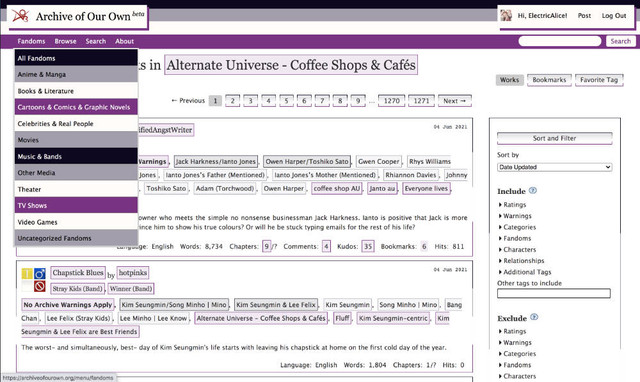The image size is (640, 382).
Task: Open the Kudos count 35 link
Action: pos(368,247)
